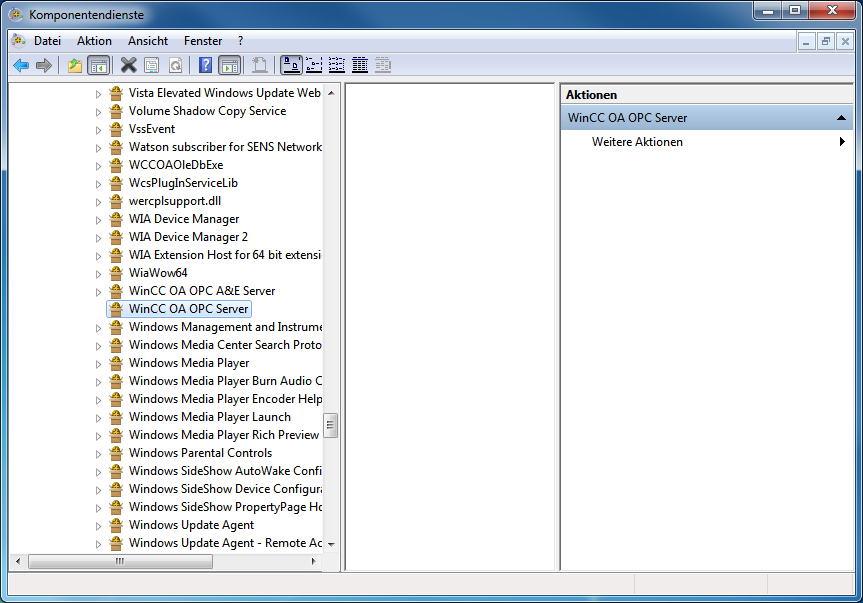This screenshot has width=863, height=603.
Task: Open the Ansicht menu
Action: (x=148, y=41)
